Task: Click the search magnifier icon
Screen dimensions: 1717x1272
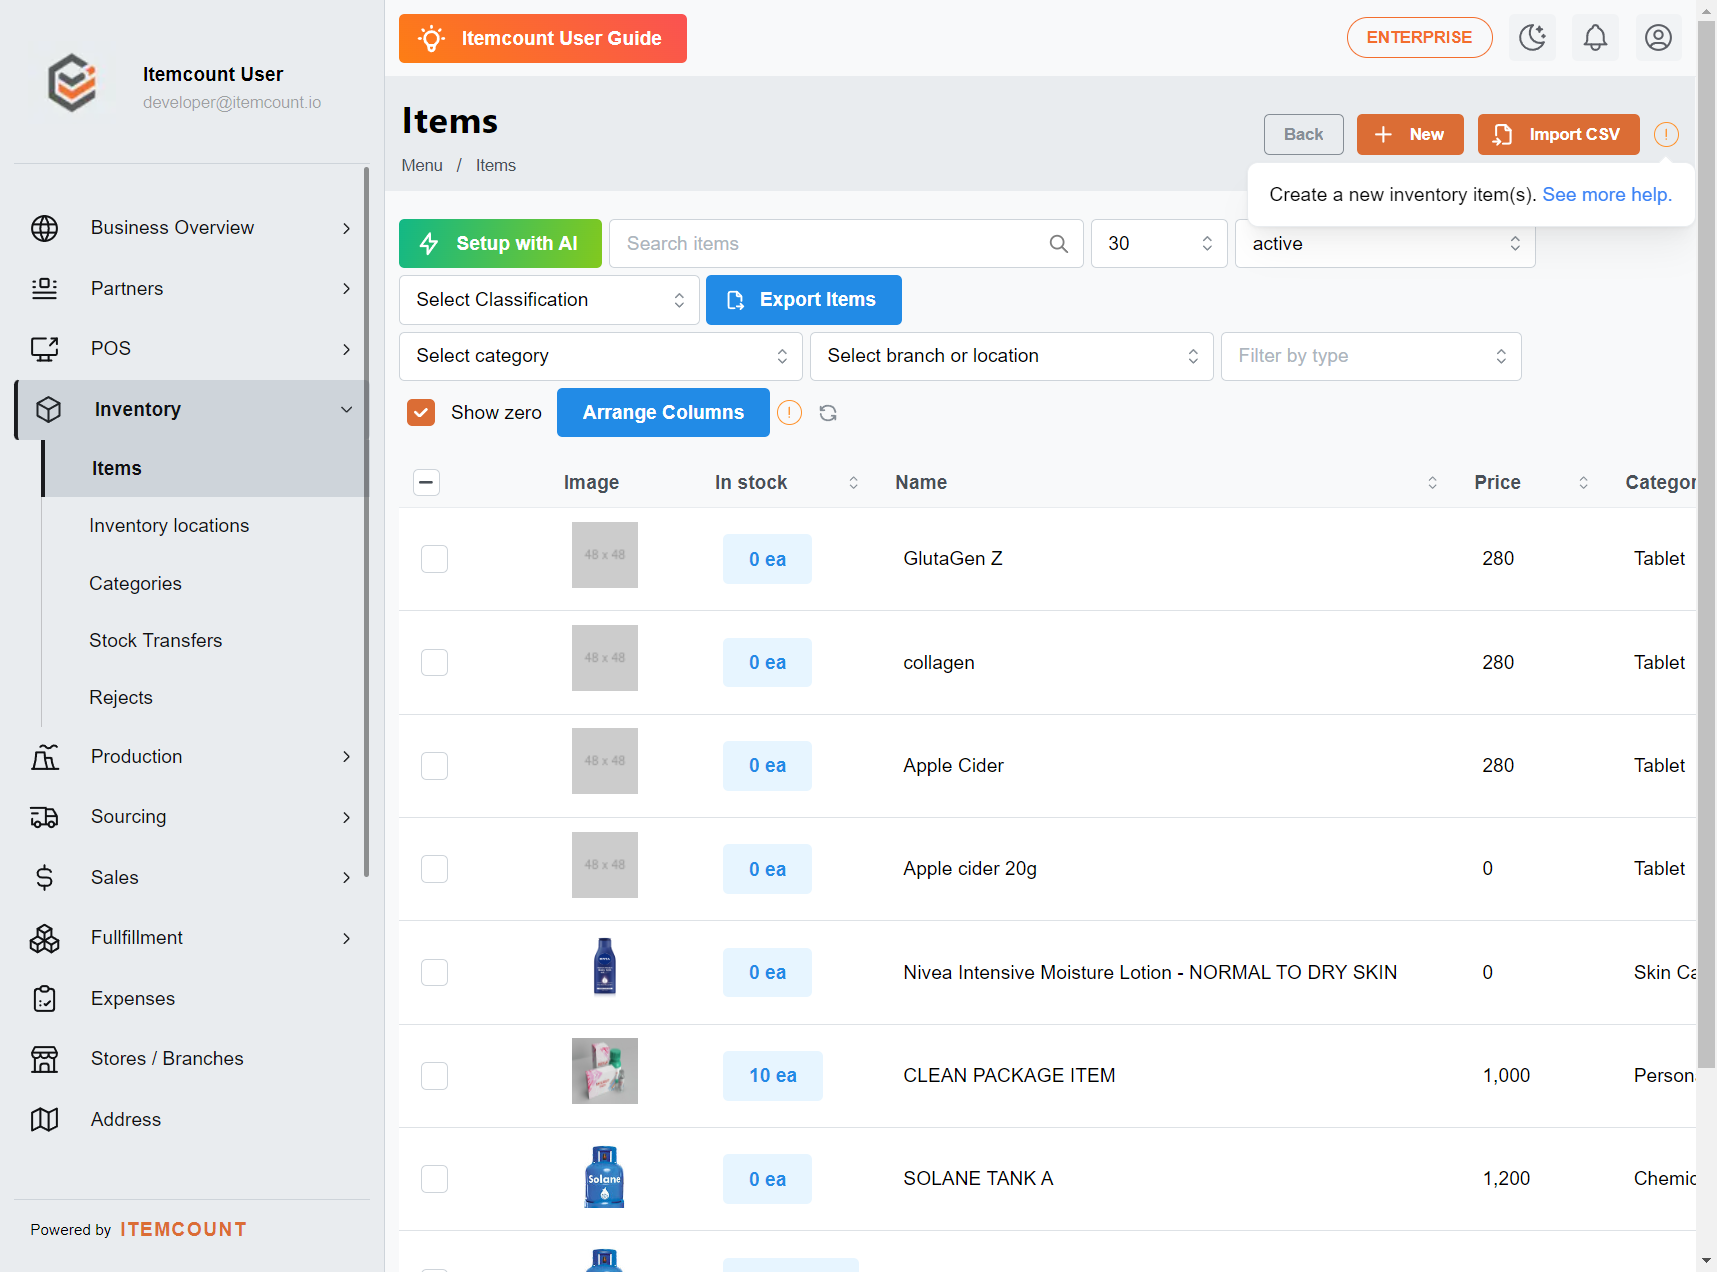Action: point(1058,244)
